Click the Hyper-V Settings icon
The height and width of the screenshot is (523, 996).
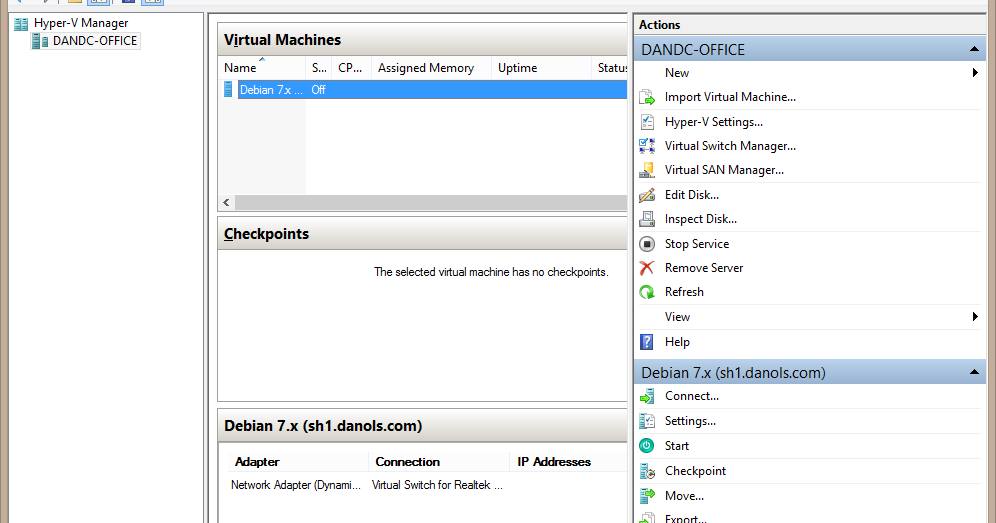click(647, 121)
